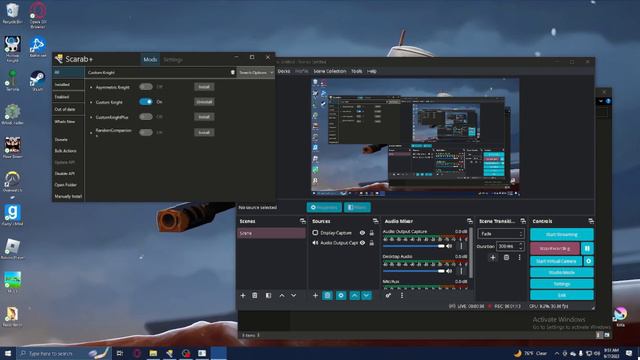
Task: Install the CustomKnightPlus mod
Action: 204,117
